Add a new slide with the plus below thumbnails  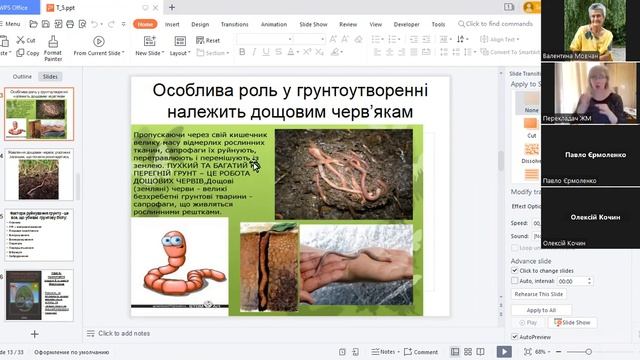pyautogui.click(x=35, y=334)
